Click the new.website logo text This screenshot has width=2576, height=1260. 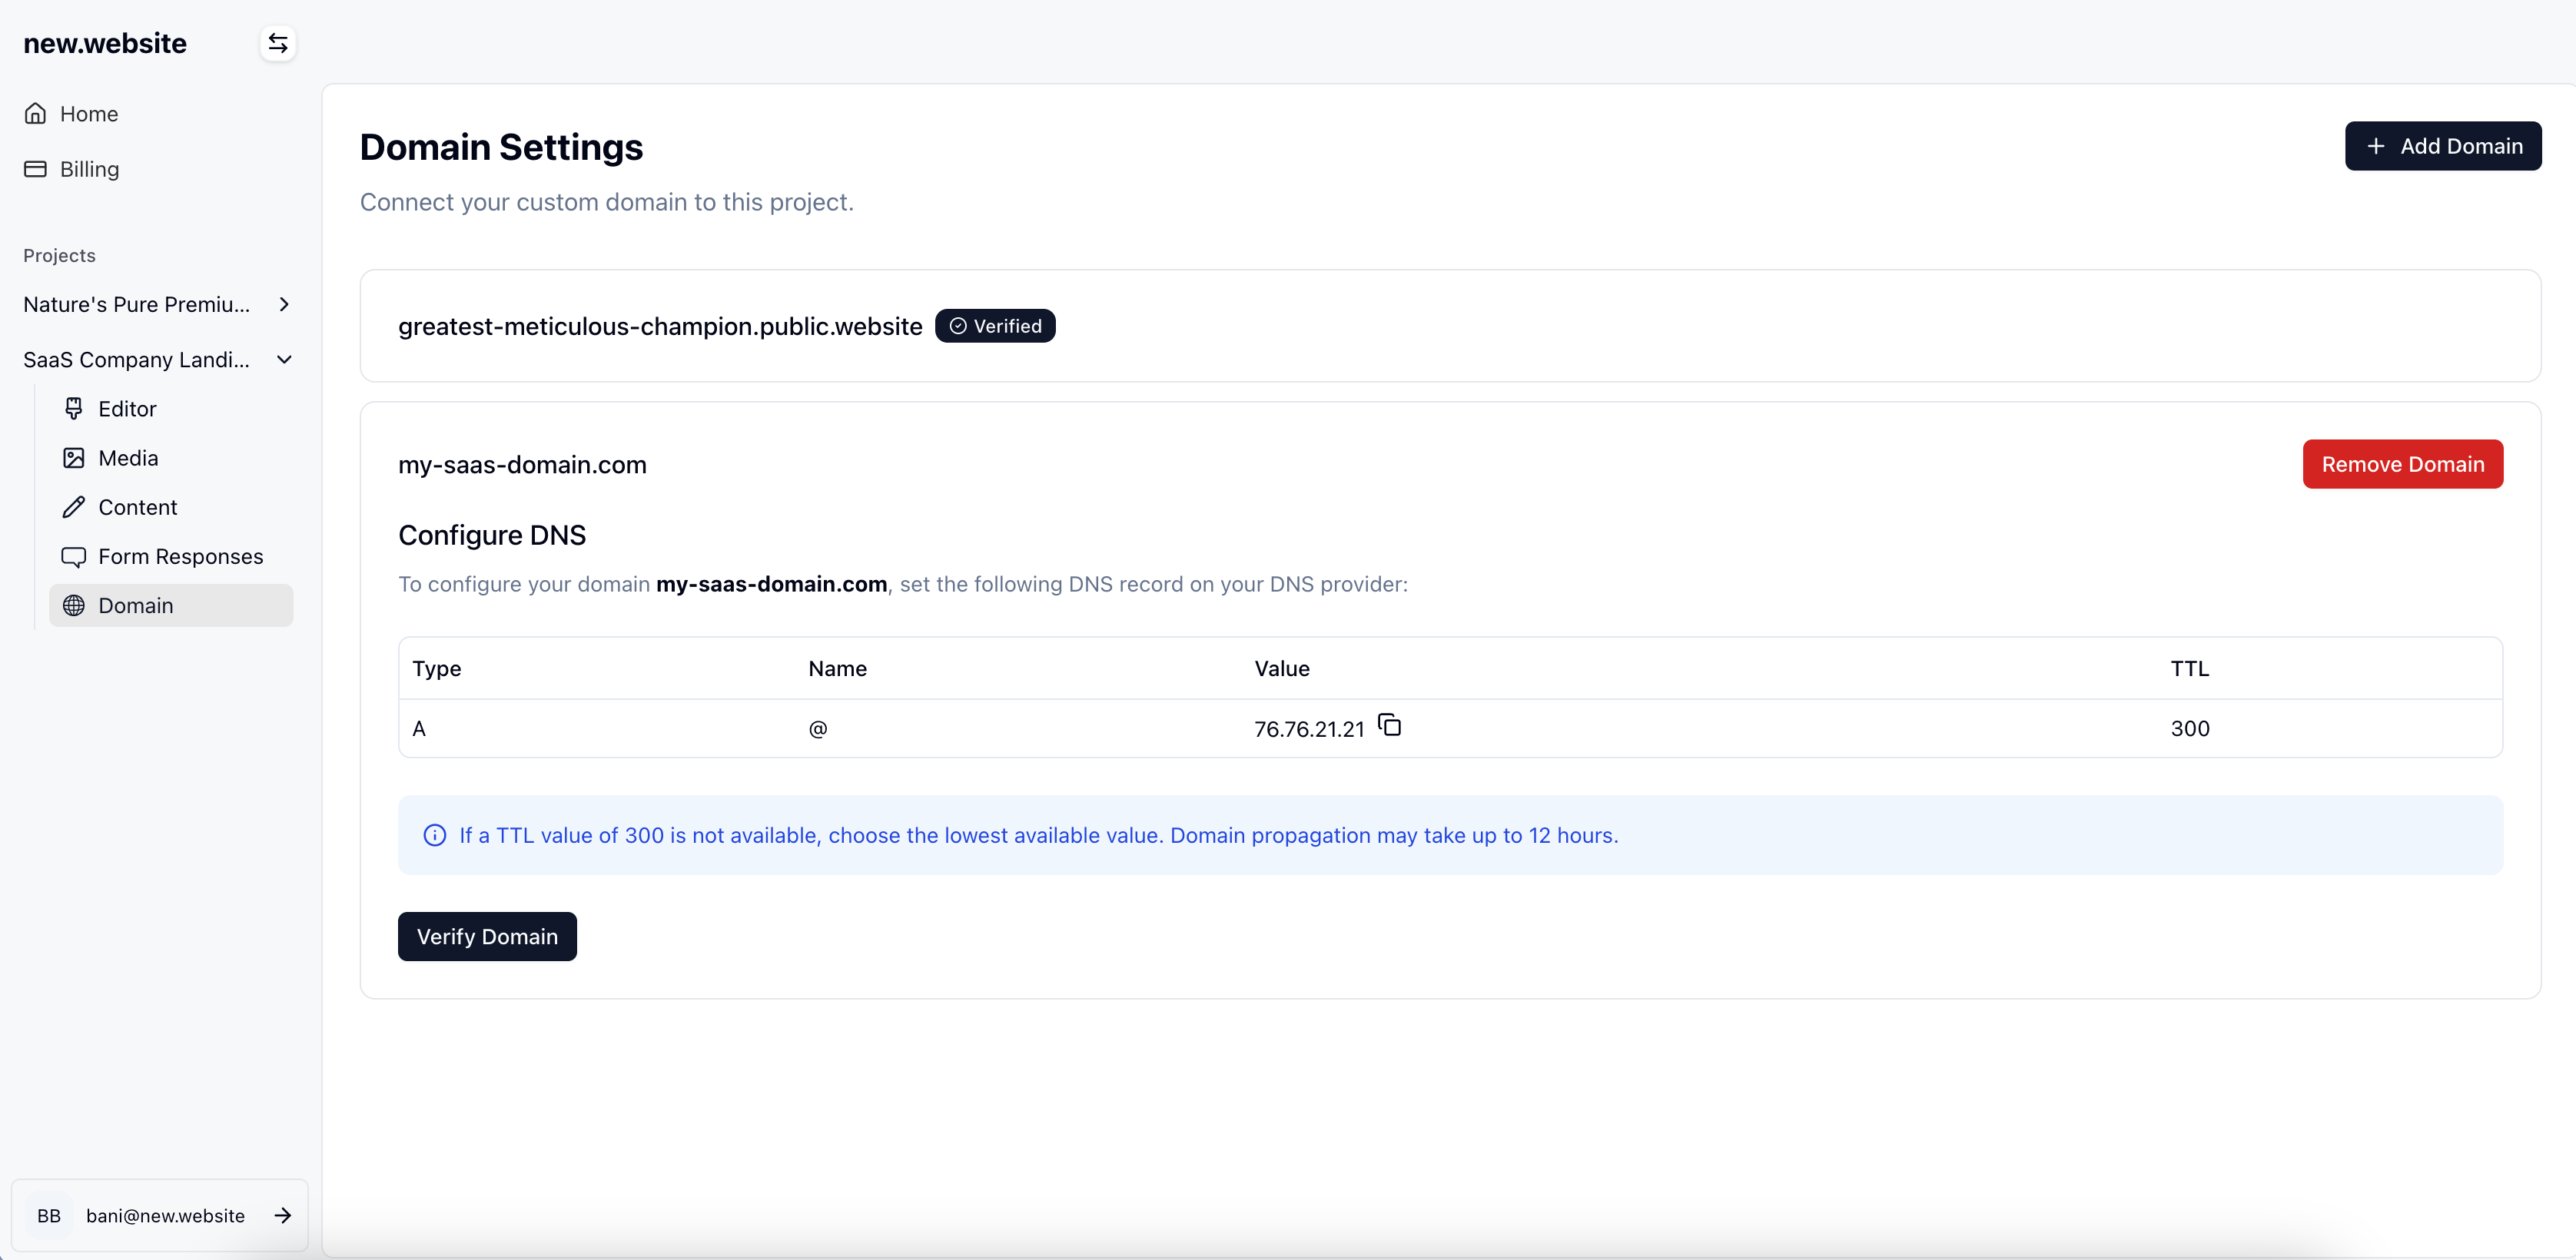click(105, 43)
